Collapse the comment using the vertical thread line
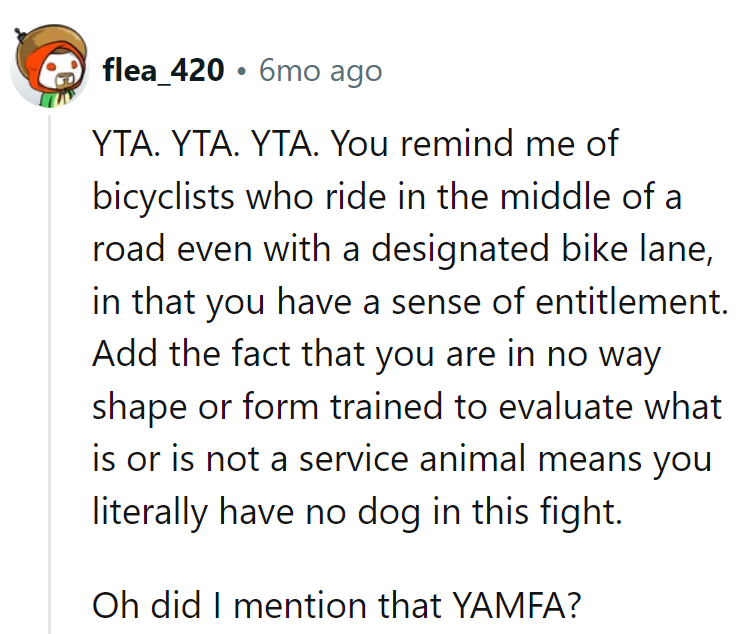750x634 pixels. 50,375
